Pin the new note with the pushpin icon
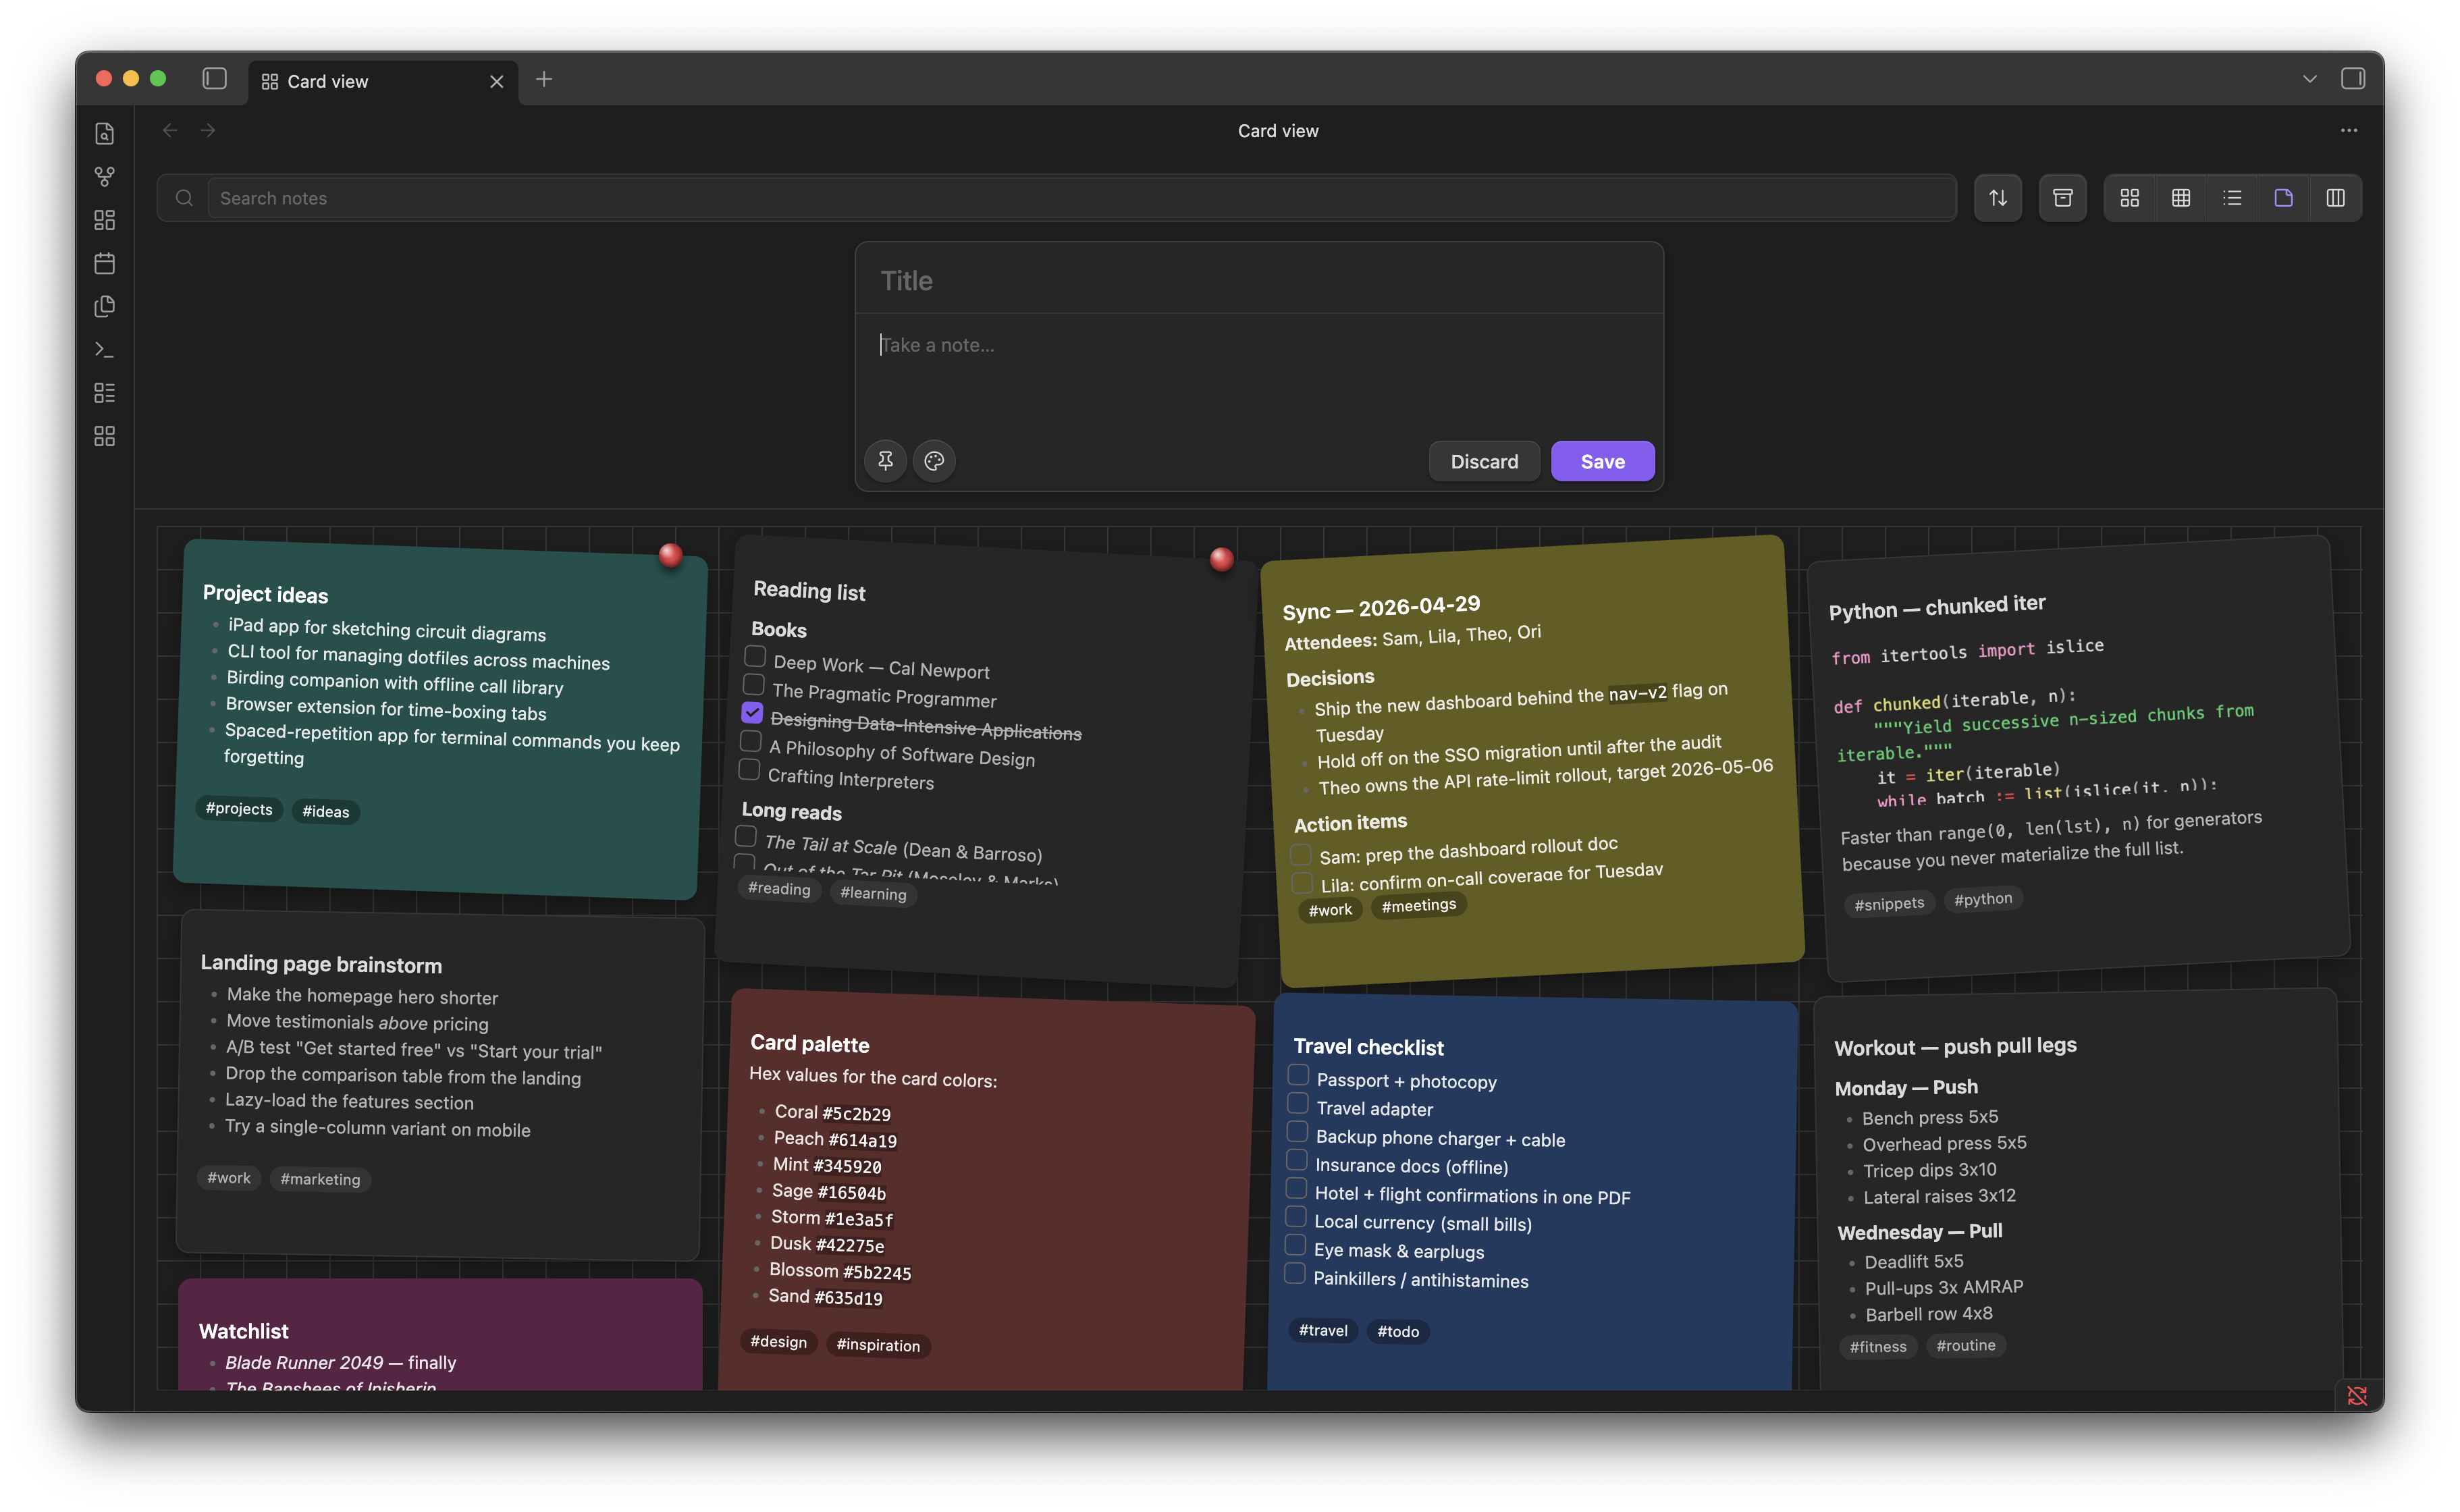2460x1512 pixels. (885, 461)
